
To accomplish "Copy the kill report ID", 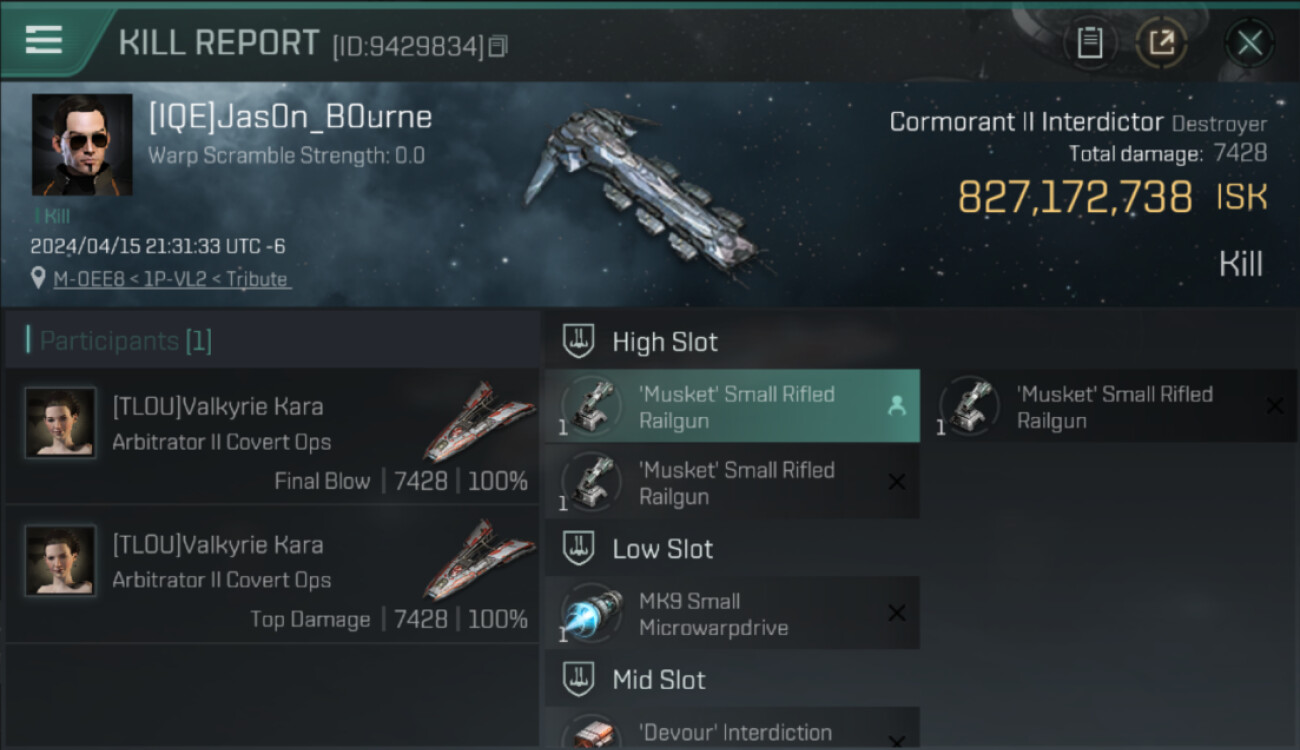I will (498, 46).
